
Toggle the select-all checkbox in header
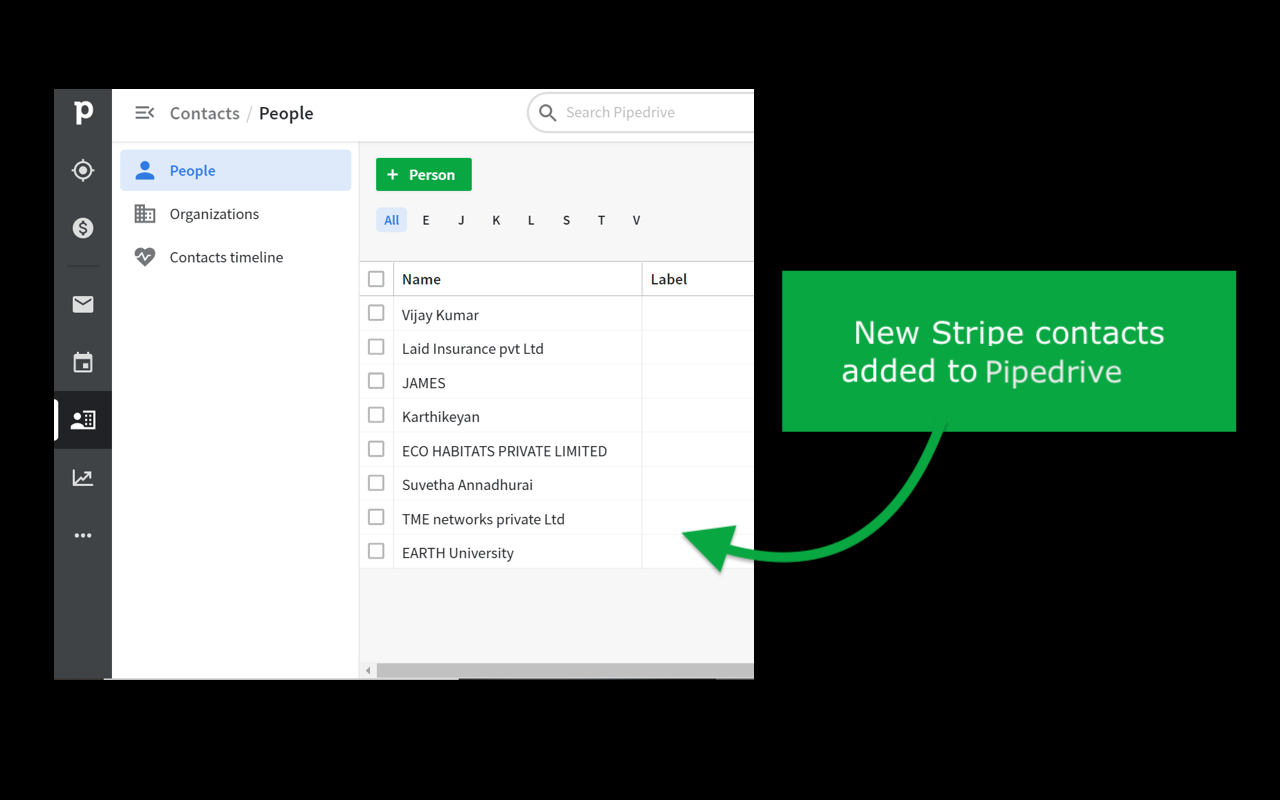pyautogui.click(x=376, y=279)
